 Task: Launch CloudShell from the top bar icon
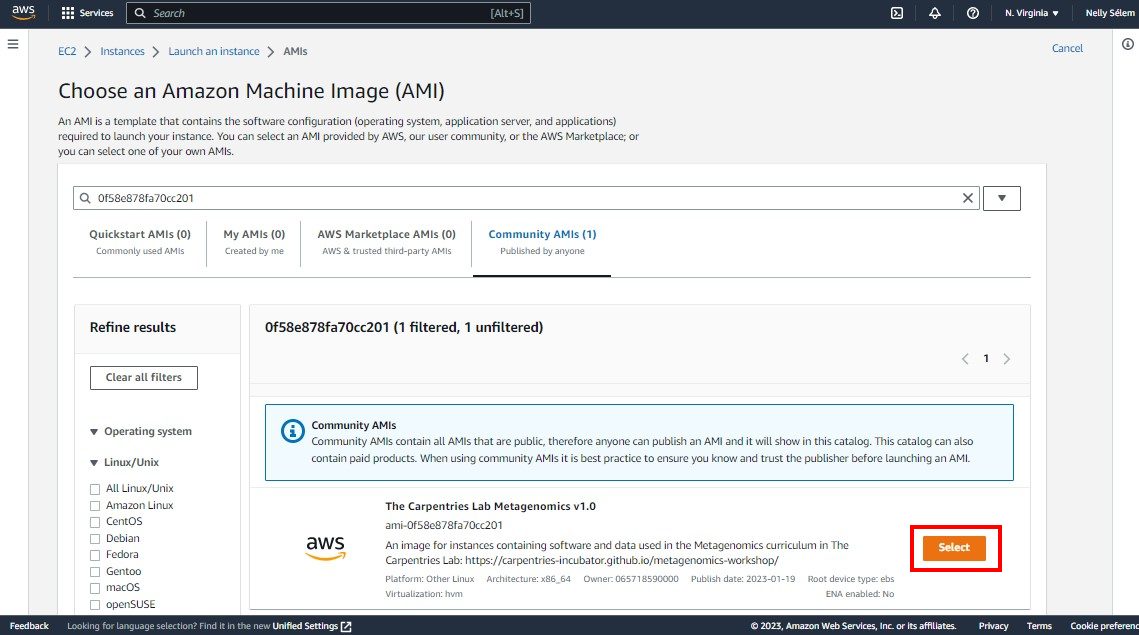coord(896,13)
